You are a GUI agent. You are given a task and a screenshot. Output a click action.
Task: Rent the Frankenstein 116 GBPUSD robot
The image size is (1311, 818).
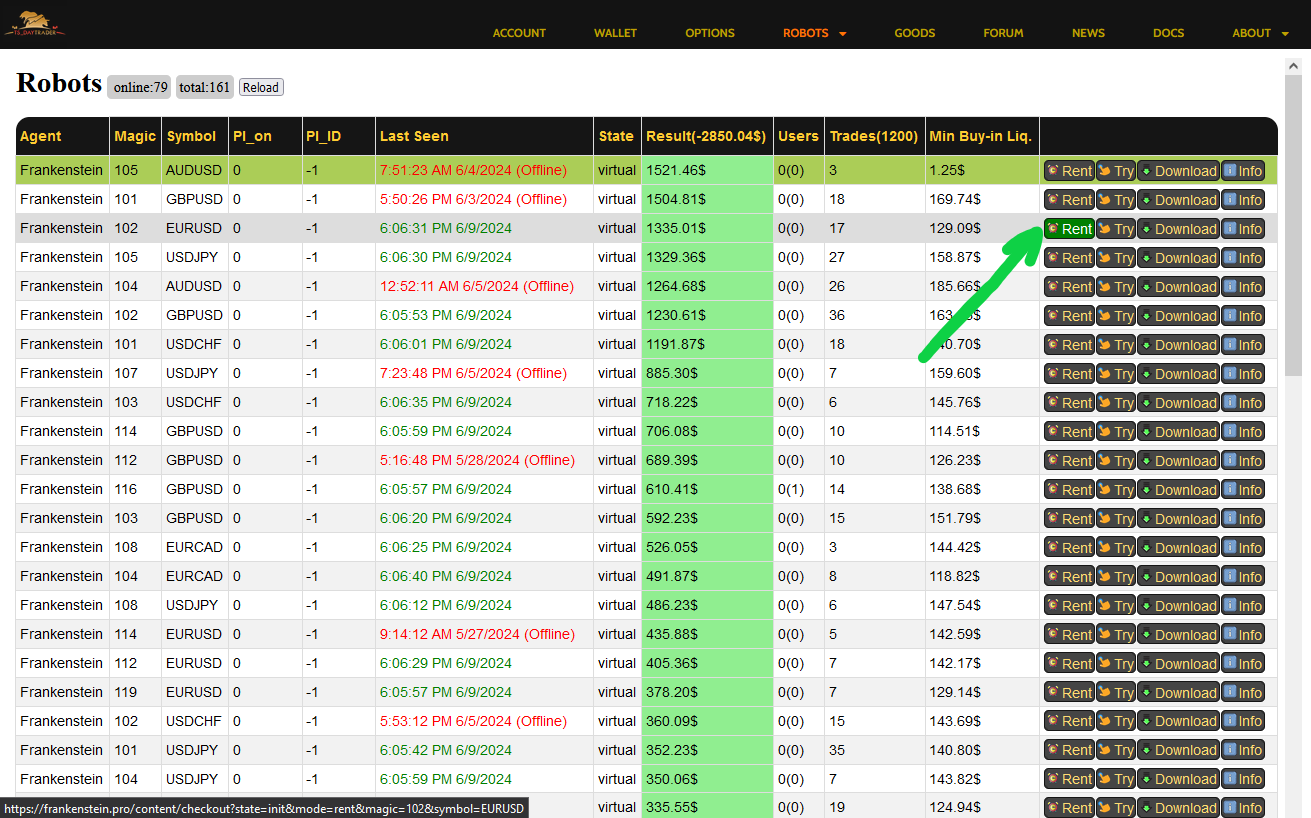[1068, 490]
